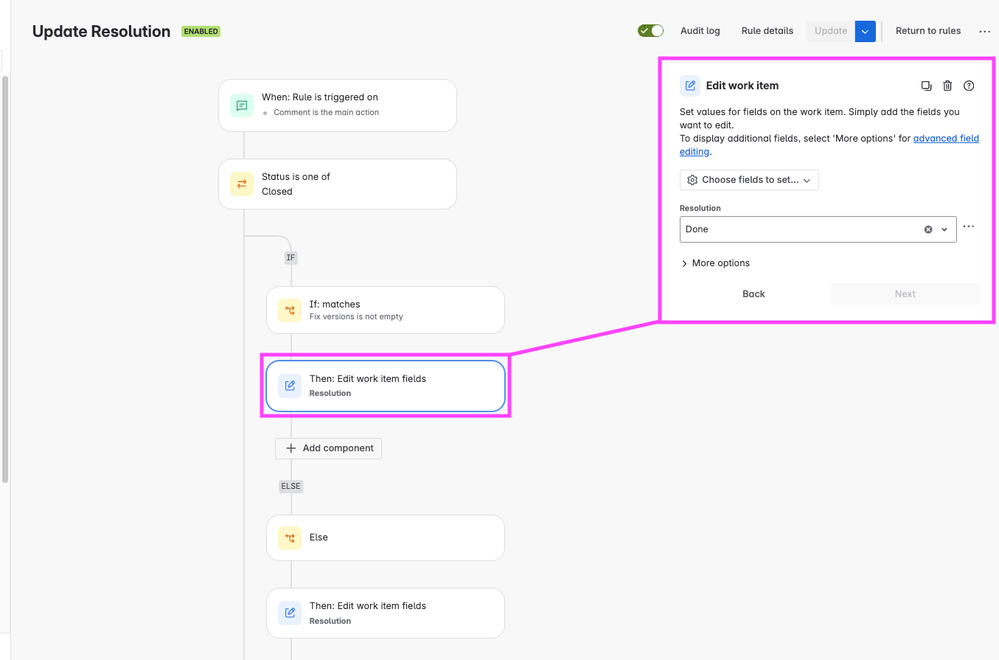
Task: Toggle the rule enabled switch
Action: (650, 31)
